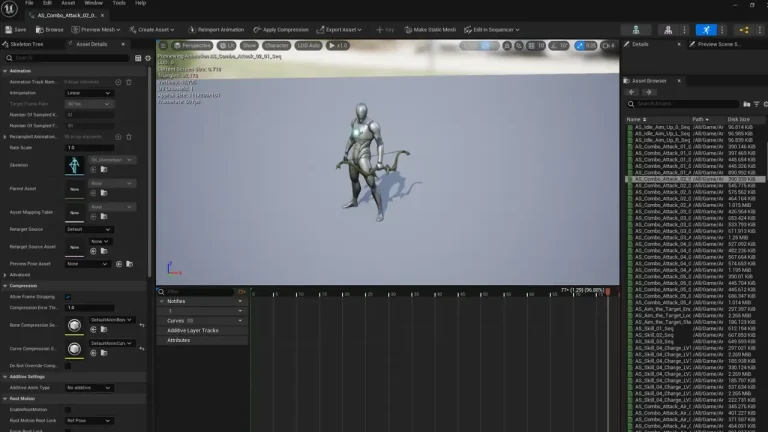Open the Edit menu
768x432 pixels.
pyautogui.click(x=47, y=3)
